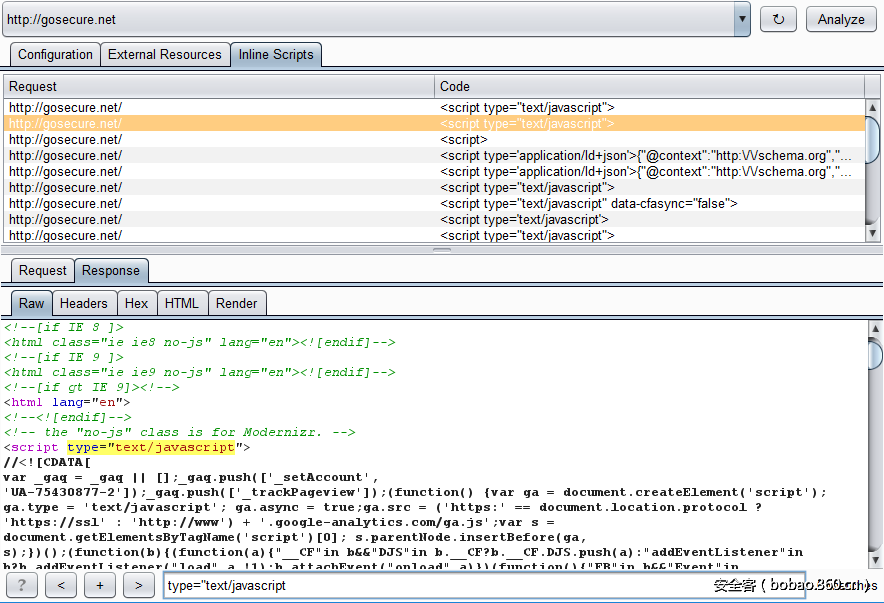
Task: Select the Request tab in lower pane
Action: click(43, 270)
